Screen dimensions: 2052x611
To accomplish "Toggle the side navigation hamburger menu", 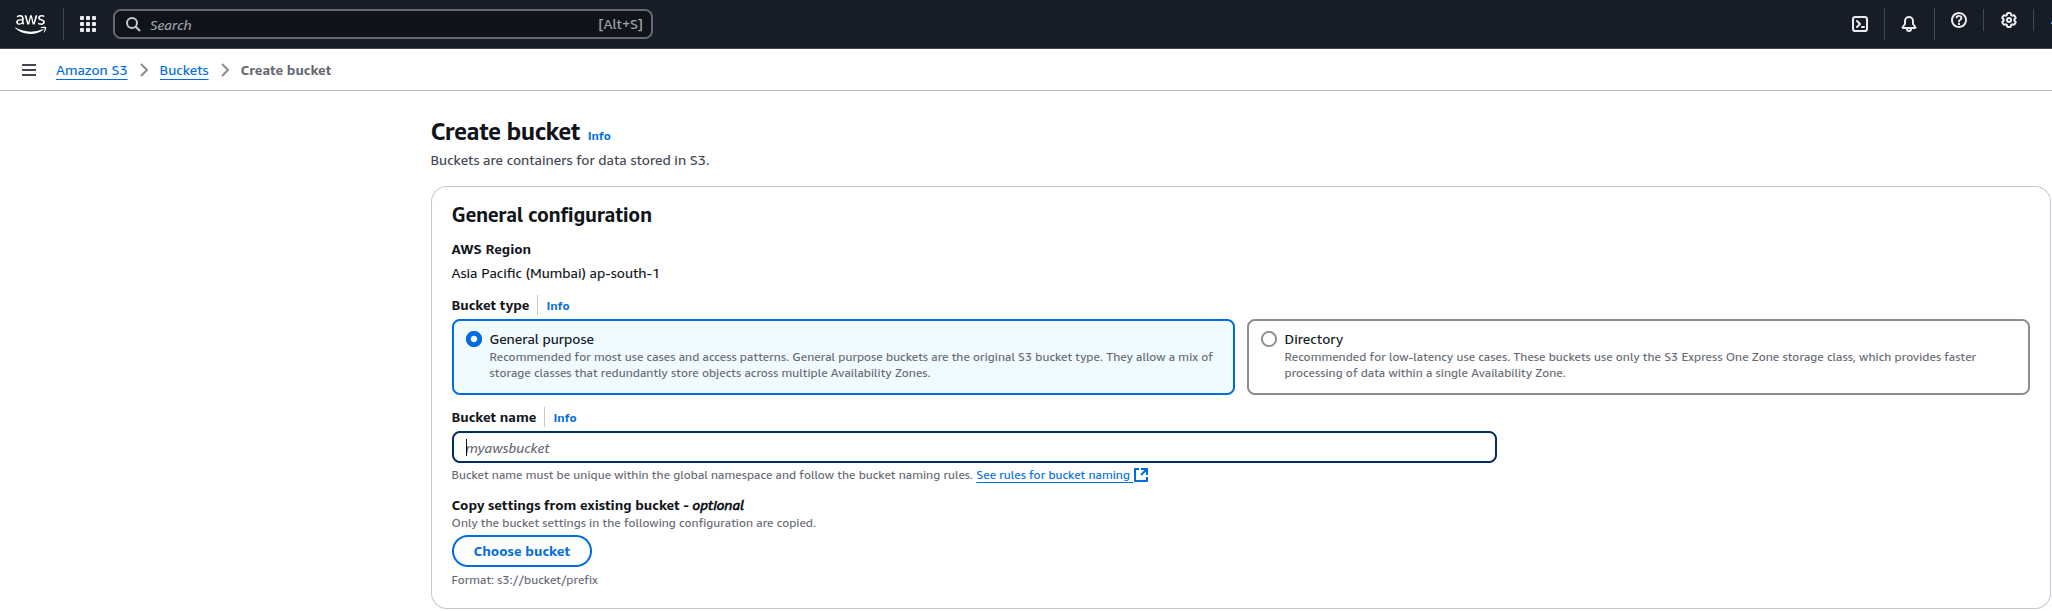I will (x=29, y=70).
